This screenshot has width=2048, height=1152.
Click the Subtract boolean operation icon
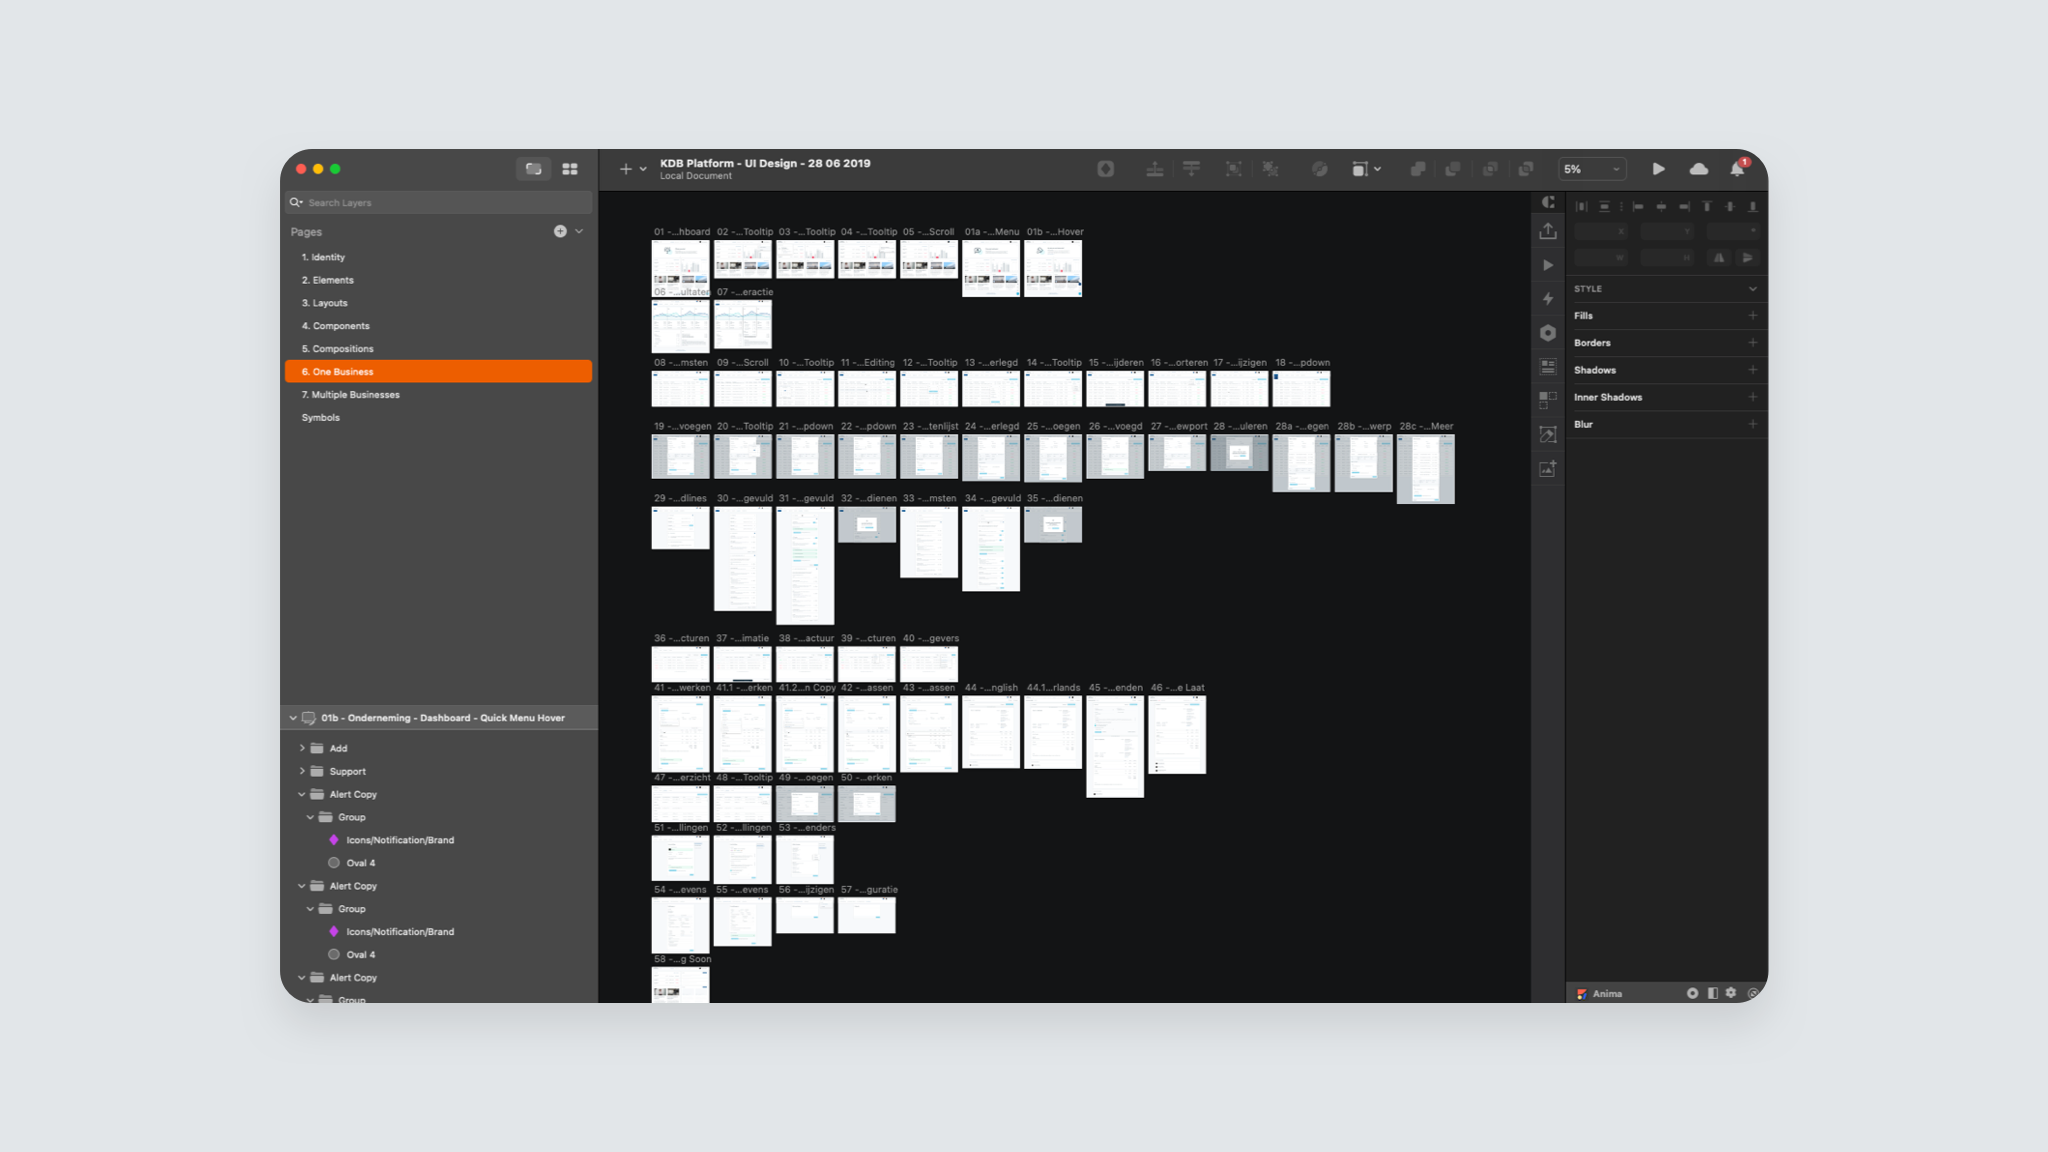1453,169
